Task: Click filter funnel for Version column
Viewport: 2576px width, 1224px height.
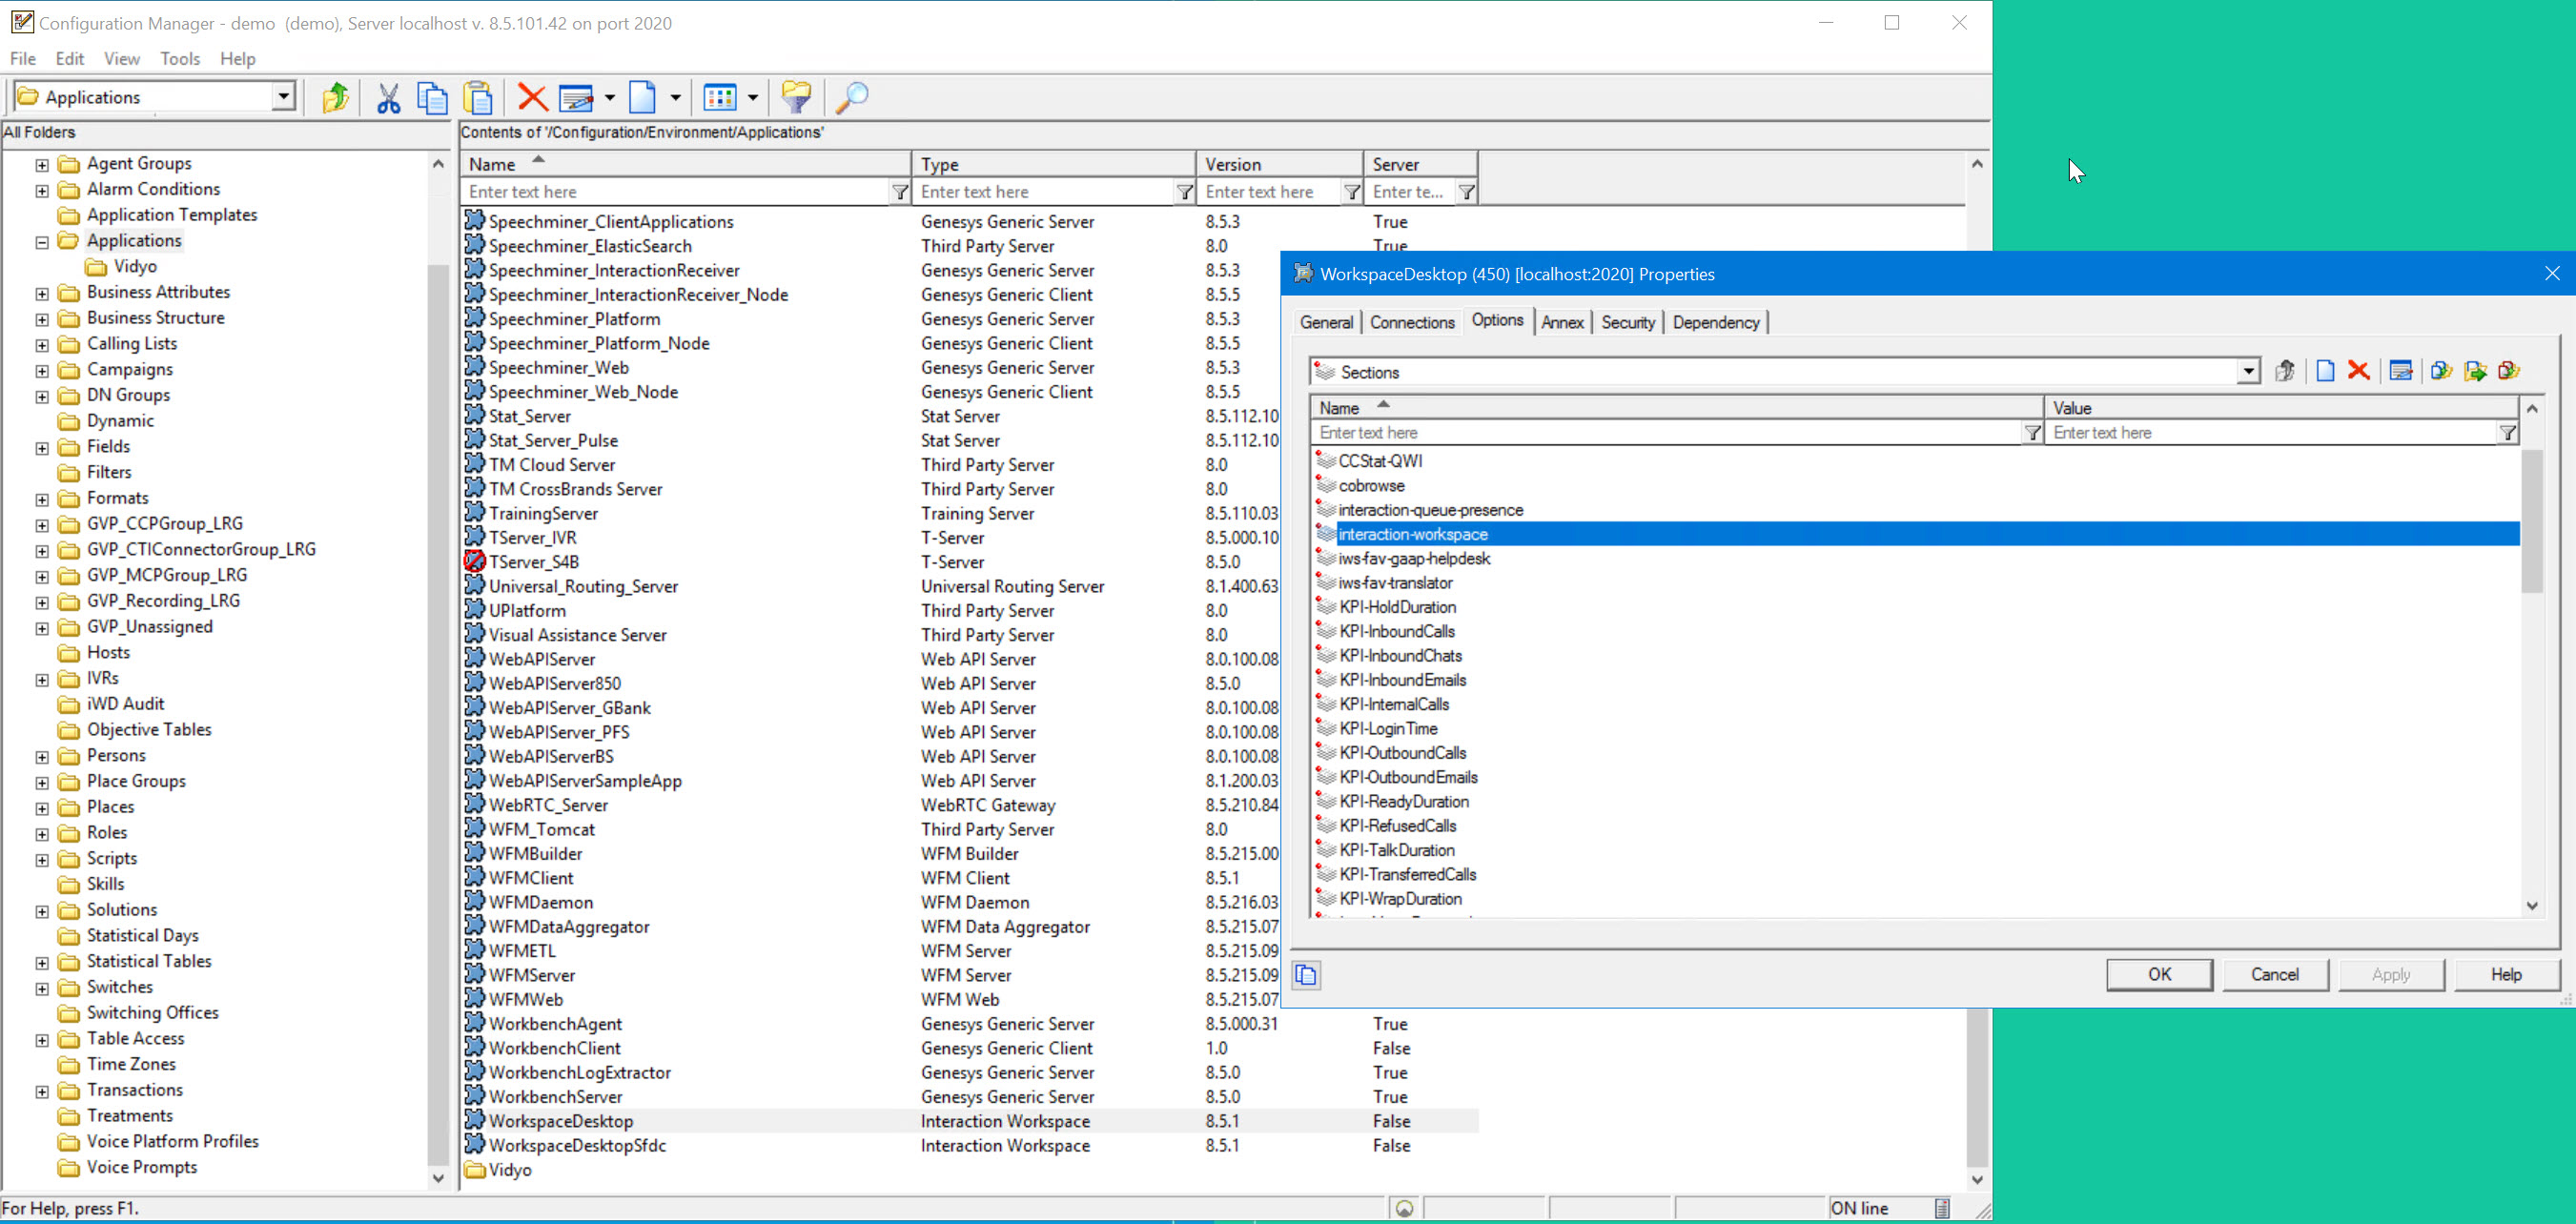Action: coord(1352,192)
